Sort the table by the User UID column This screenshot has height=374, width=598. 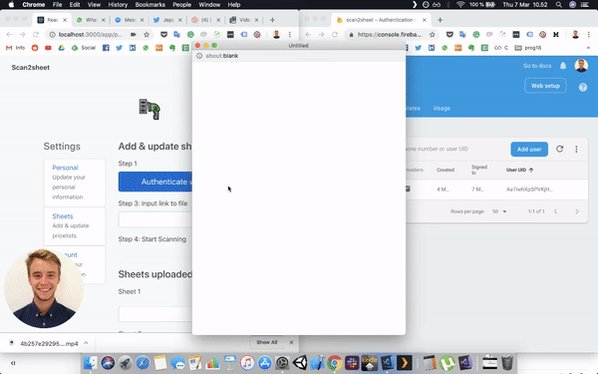point(519,170)
